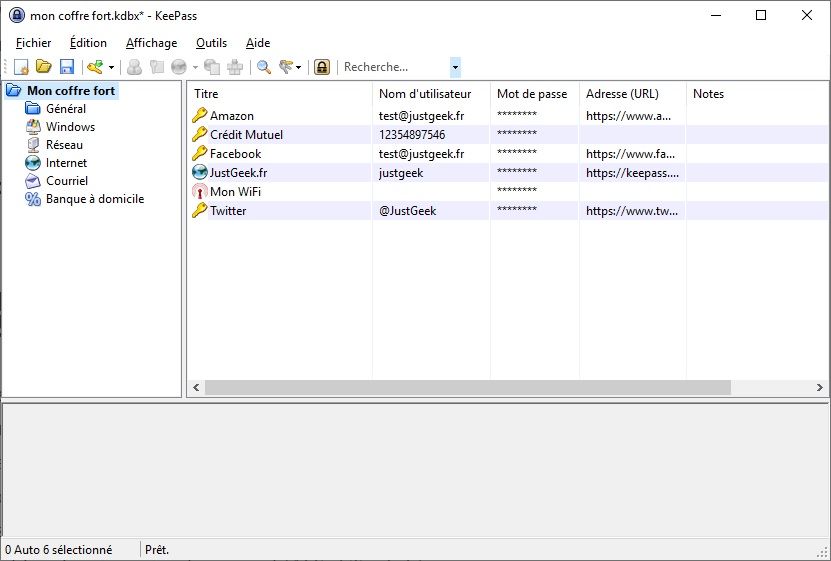Click the Show Entries toolbar icon
Screen dimensions: 831x561
click(286, 67)
